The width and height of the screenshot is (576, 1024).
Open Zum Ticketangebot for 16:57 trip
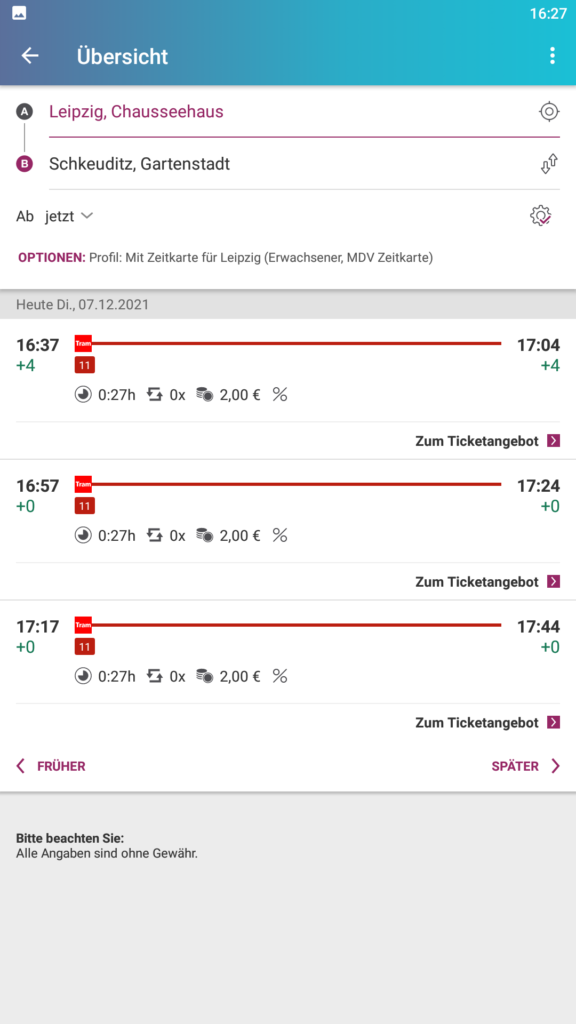[488, 582]
